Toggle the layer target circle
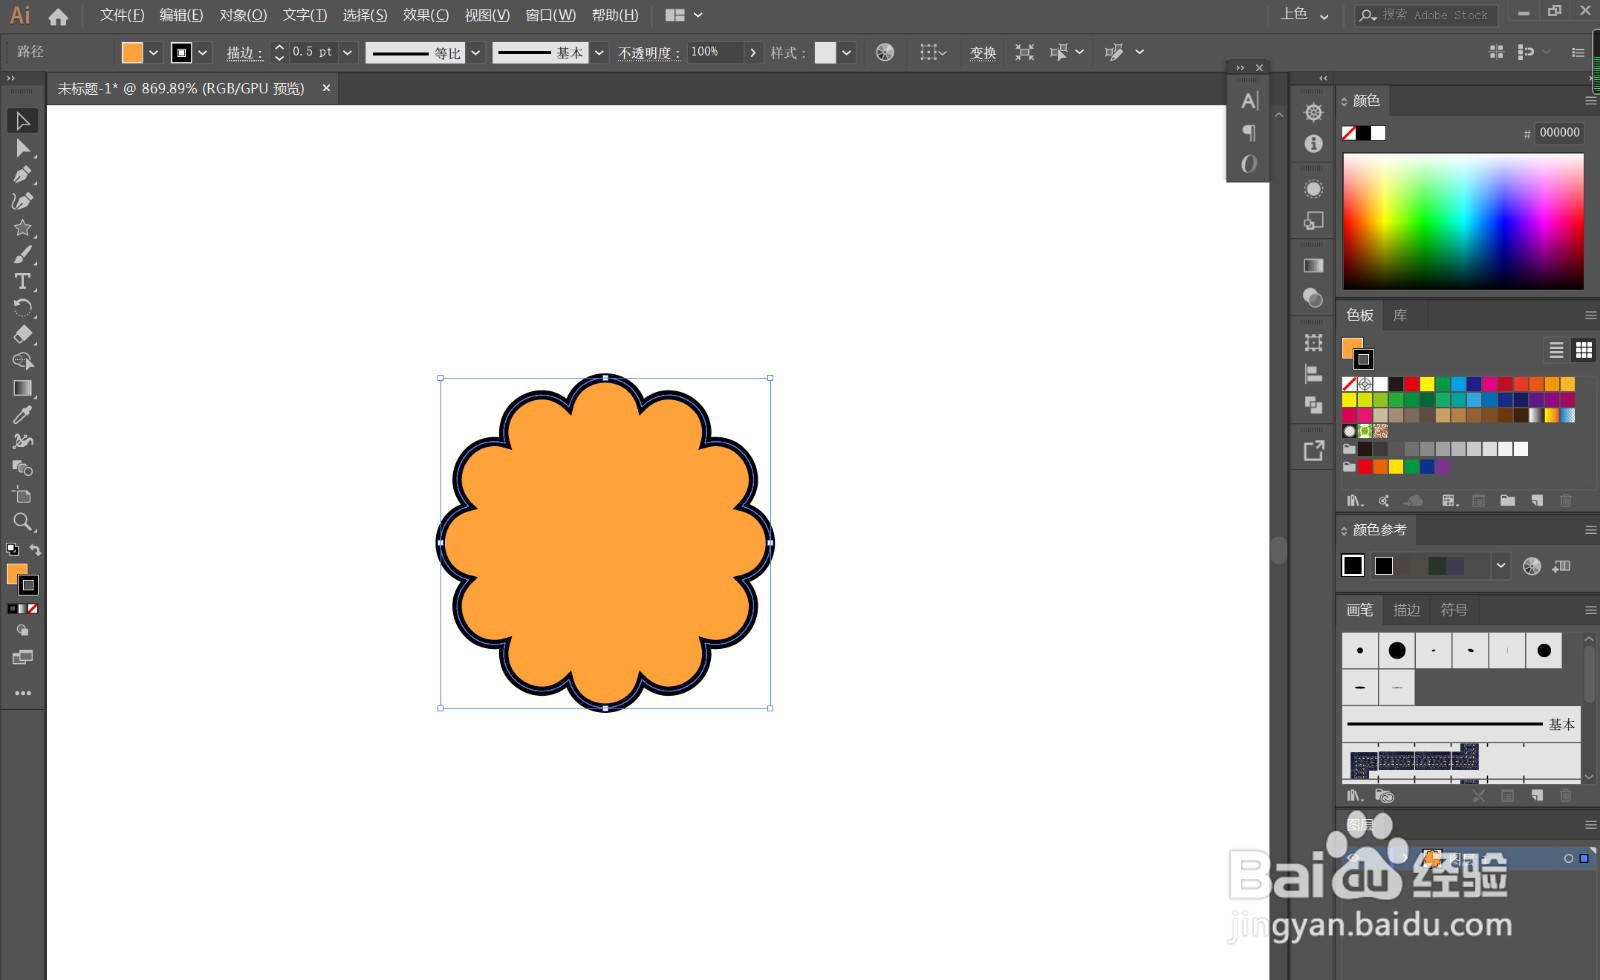Screen dimensions: 1600x980 (1568, 858)
